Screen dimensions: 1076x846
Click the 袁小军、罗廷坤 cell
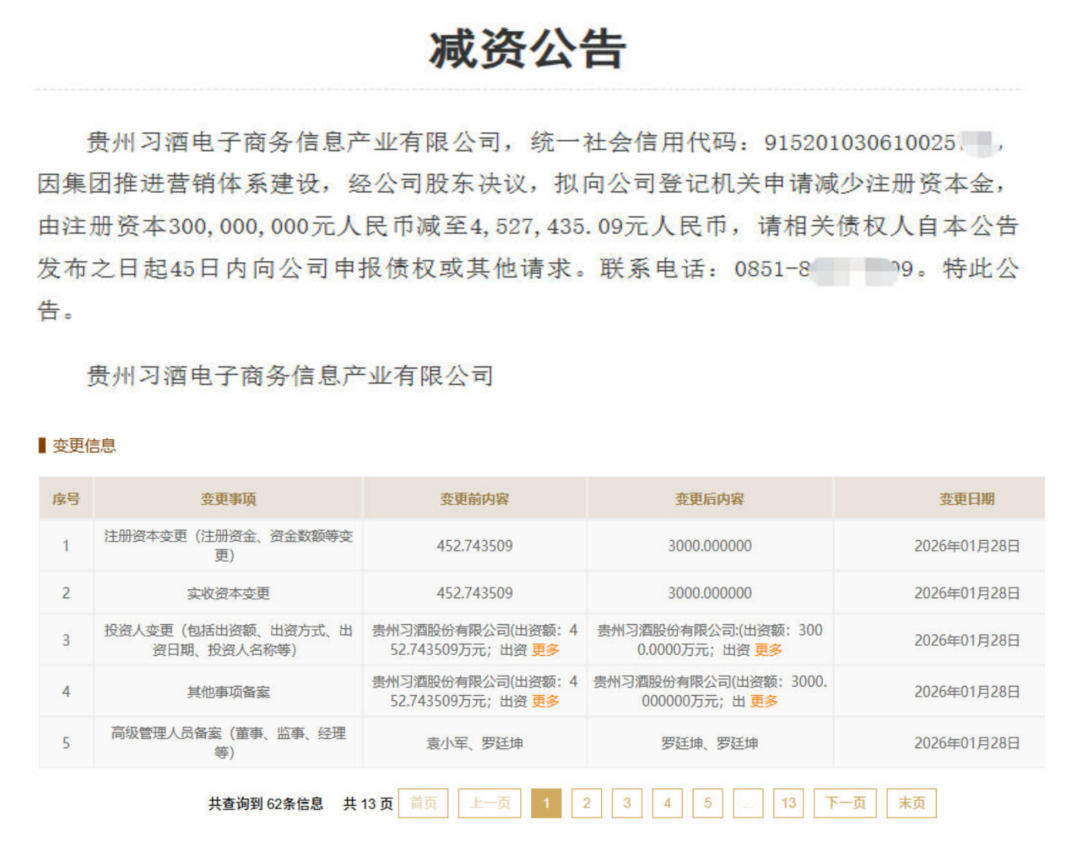pyautogui.click(x=474, y=743)
